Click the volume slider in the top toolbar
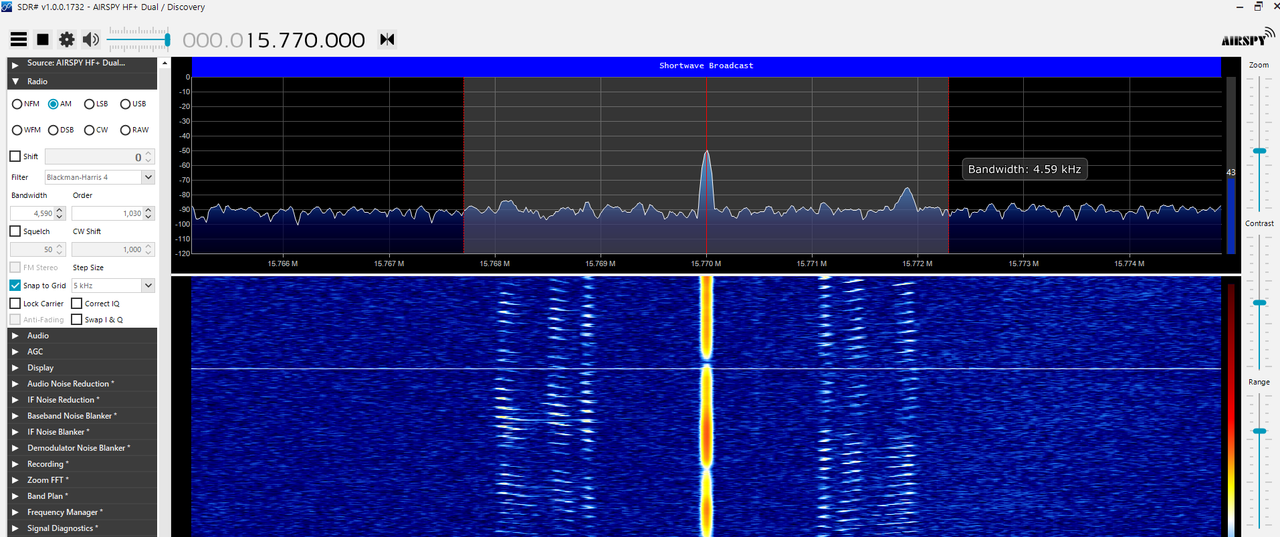Screen dimensions: 1280x537 (x=138, y=39)
